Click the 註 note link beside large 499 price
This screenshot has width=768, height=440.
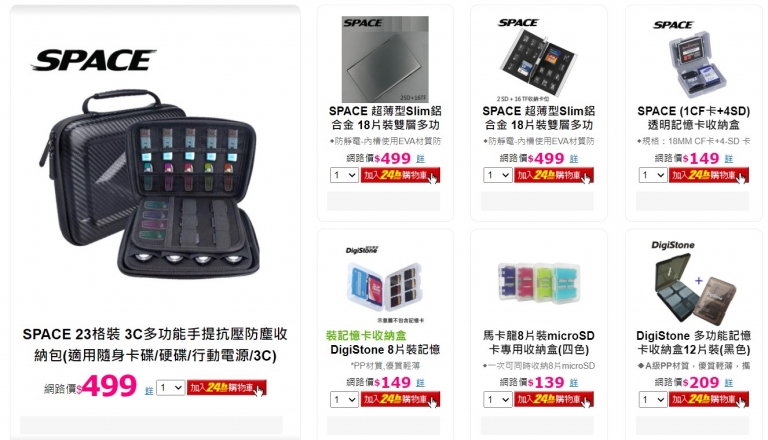149,391
